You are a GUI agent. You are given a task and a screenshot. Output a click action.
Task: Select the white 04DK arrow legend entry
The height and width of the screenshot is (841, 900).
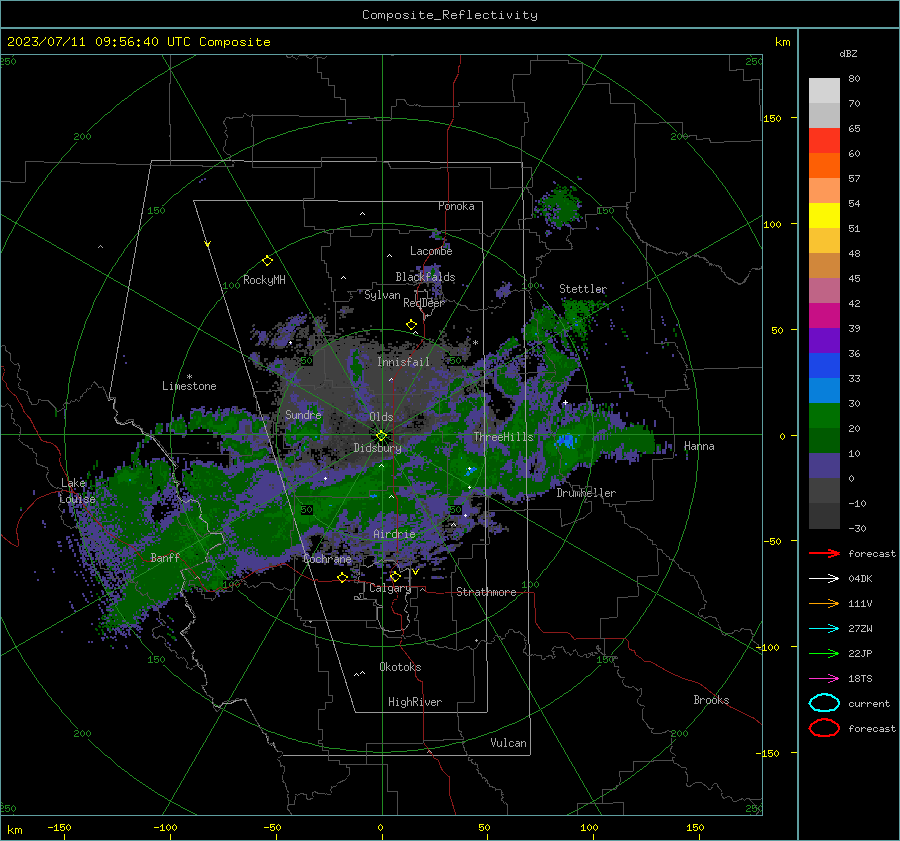pos(824,578)
